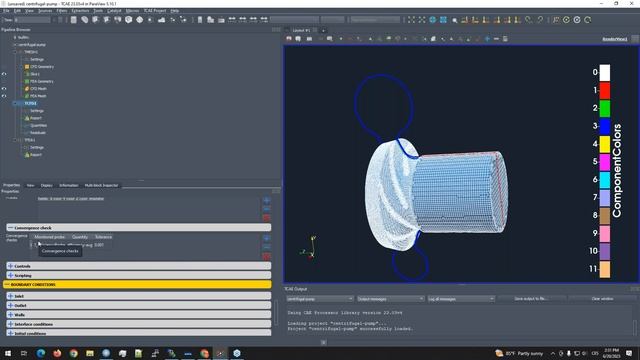Viewport: 640px width, 360px height.
Task: Add a convergence check row with plus button
Action: [x=267, y=238]
